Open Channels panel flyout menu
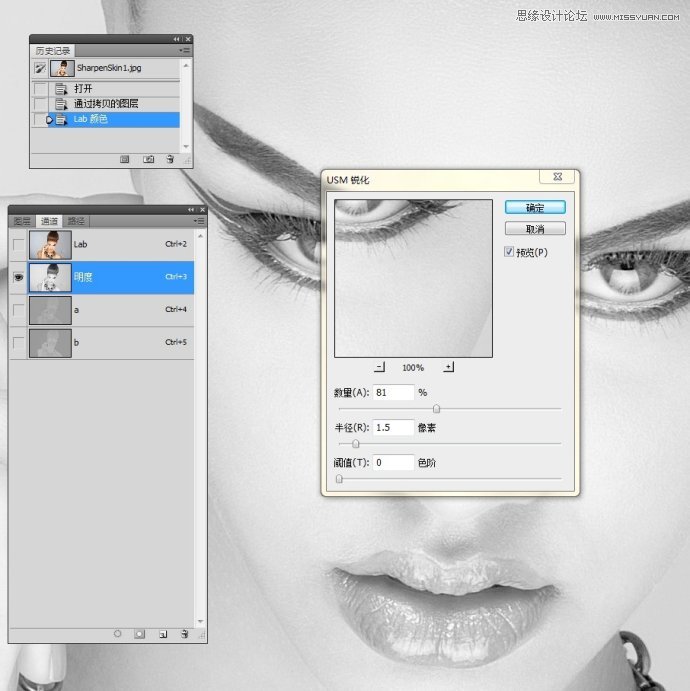This screenshot has width=690, height=691. tap(199, 221)
